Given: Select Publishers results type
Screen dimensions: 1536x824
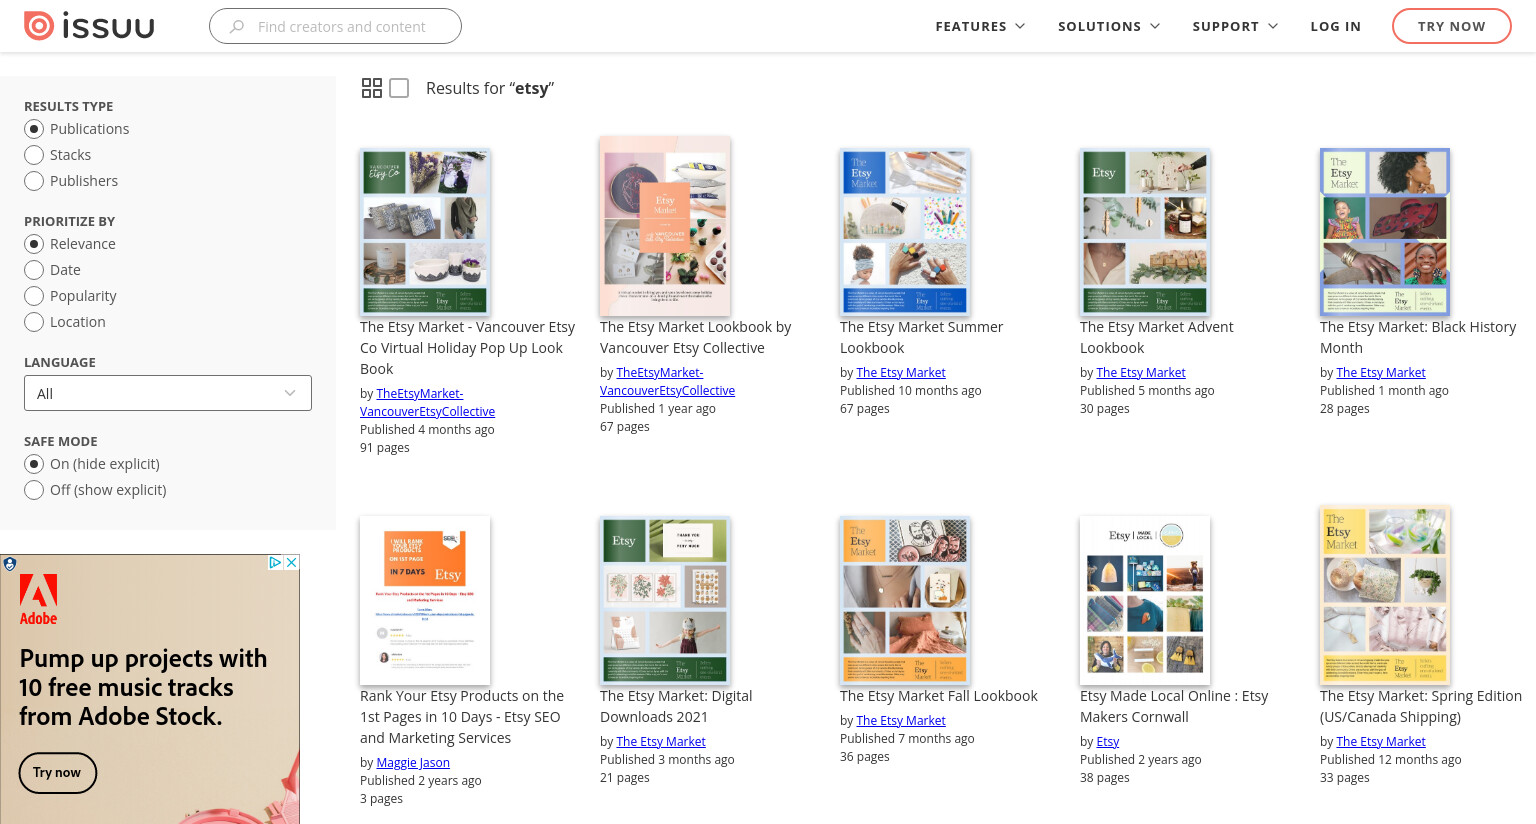Looking at the screenshot, I should (x=34, y=181).
